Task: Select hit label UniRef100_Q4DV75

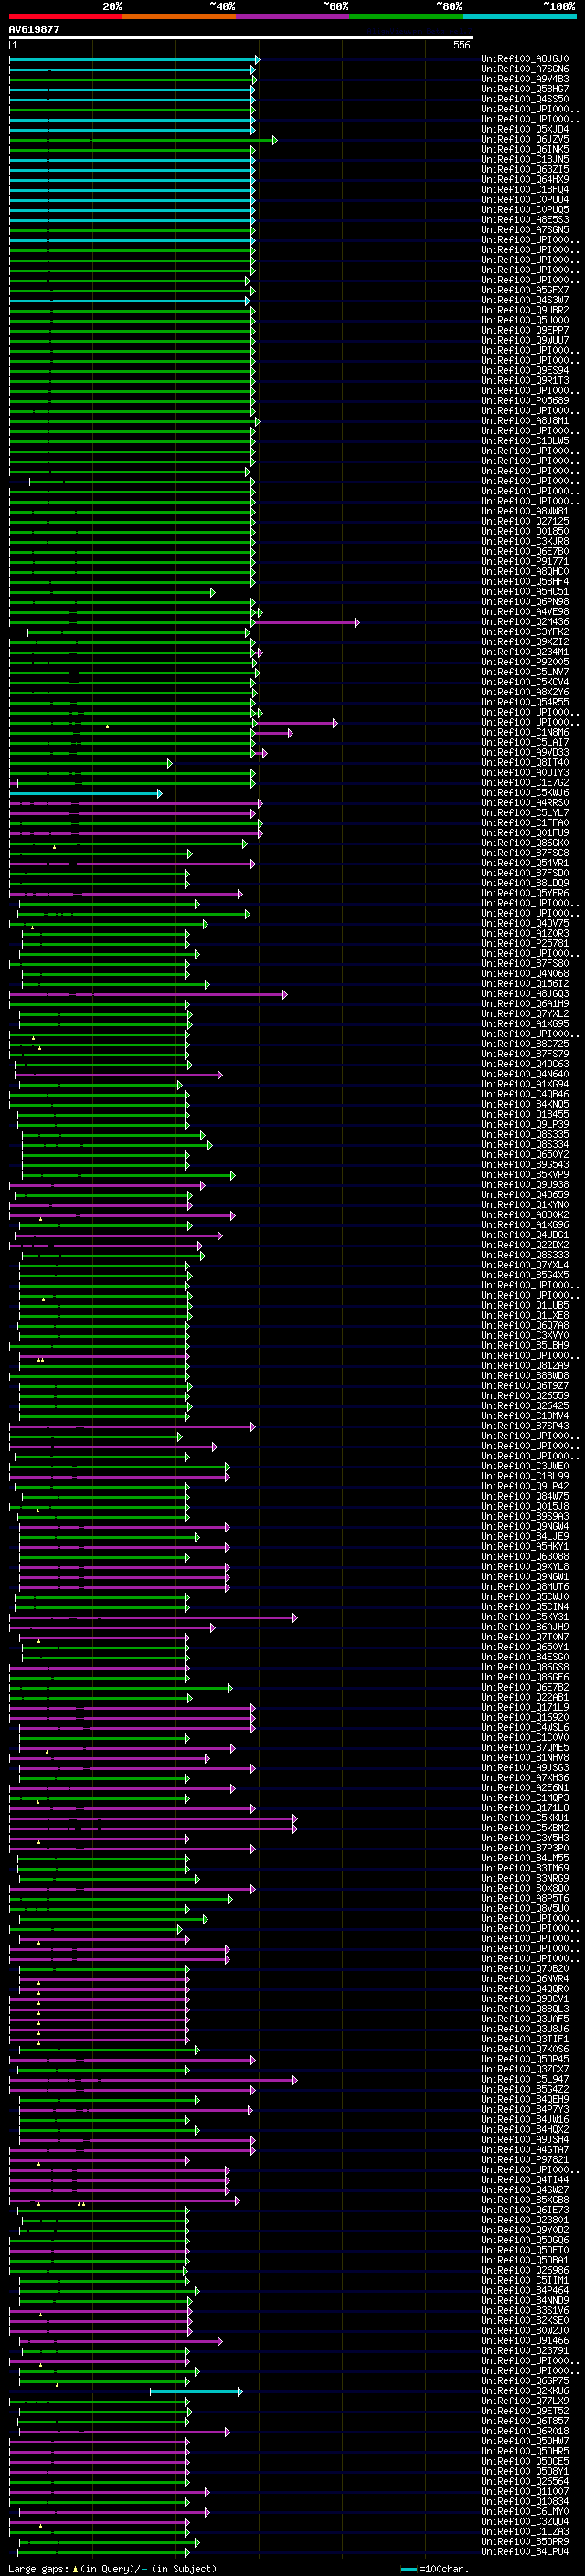Action: click(x=525, y=923)
